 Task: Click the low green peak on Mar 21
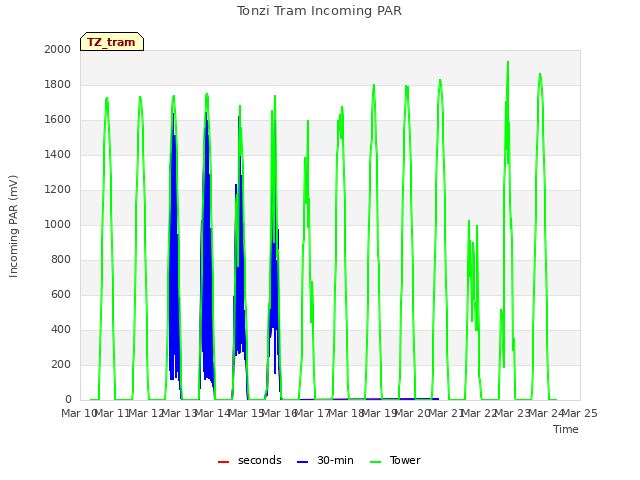469,222
